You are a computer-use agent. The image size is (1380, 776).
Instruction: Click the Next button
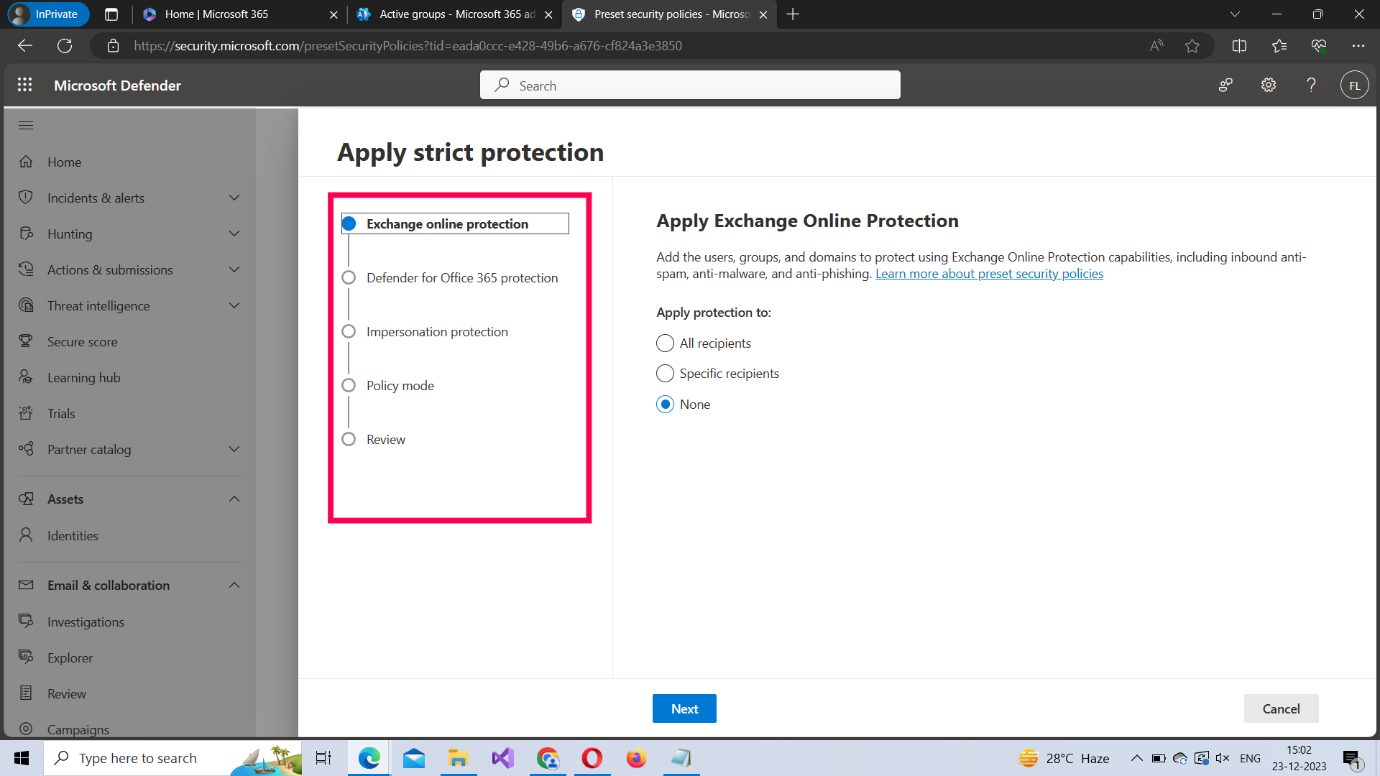coord(684,708)
